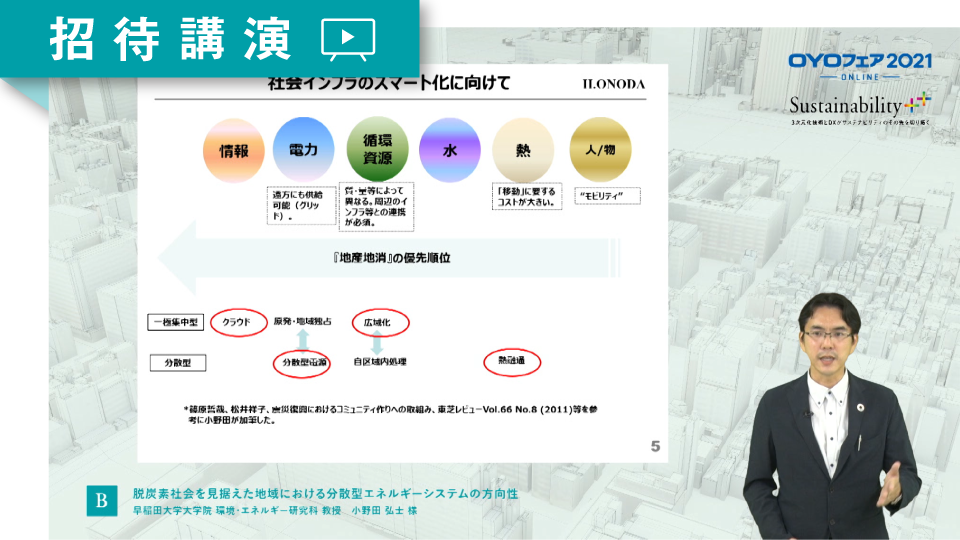
Task: Click the 招待講演 banner text
Action: tap(170, 39)
